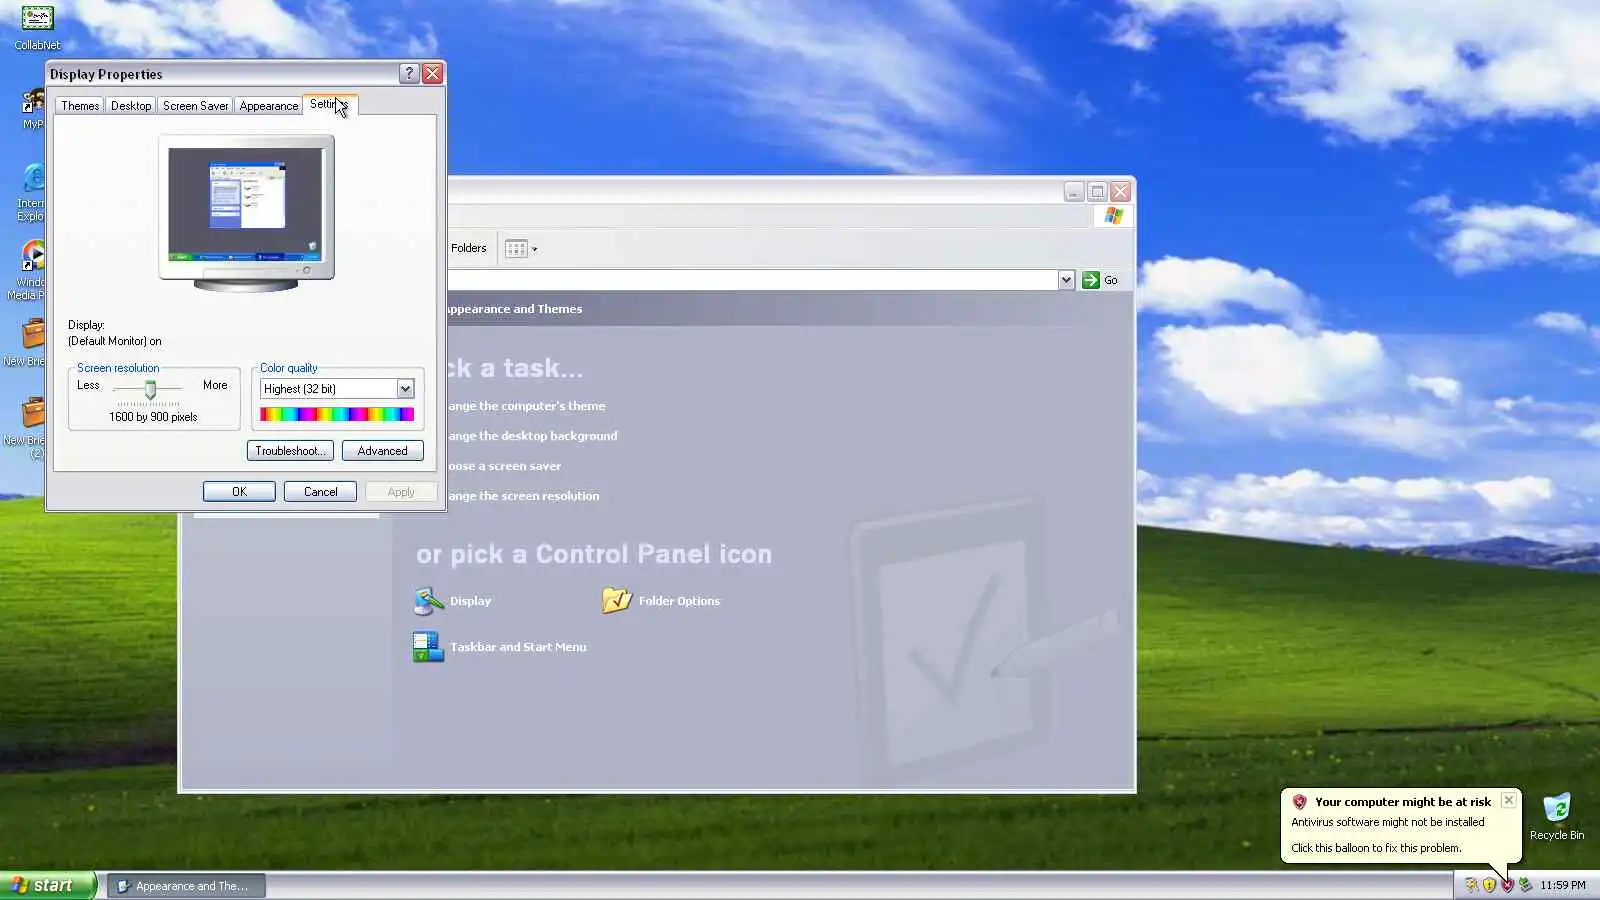Viewport: 1600px width, 900px height.
Task: Open the Views button dropdown arrow
Action: click(534, 250)
